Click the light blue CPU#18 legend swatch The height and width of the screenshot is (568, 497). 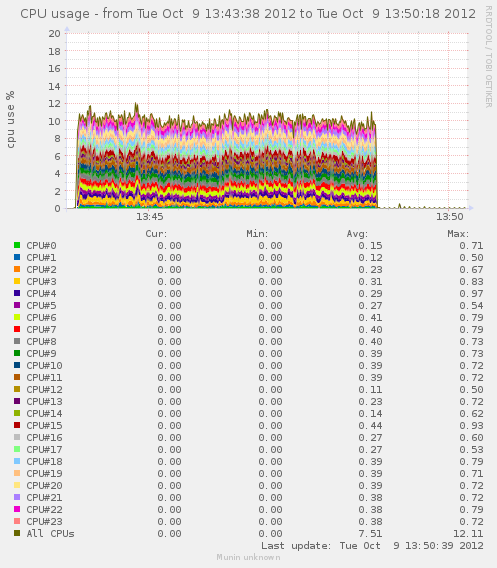pos(17,461)
